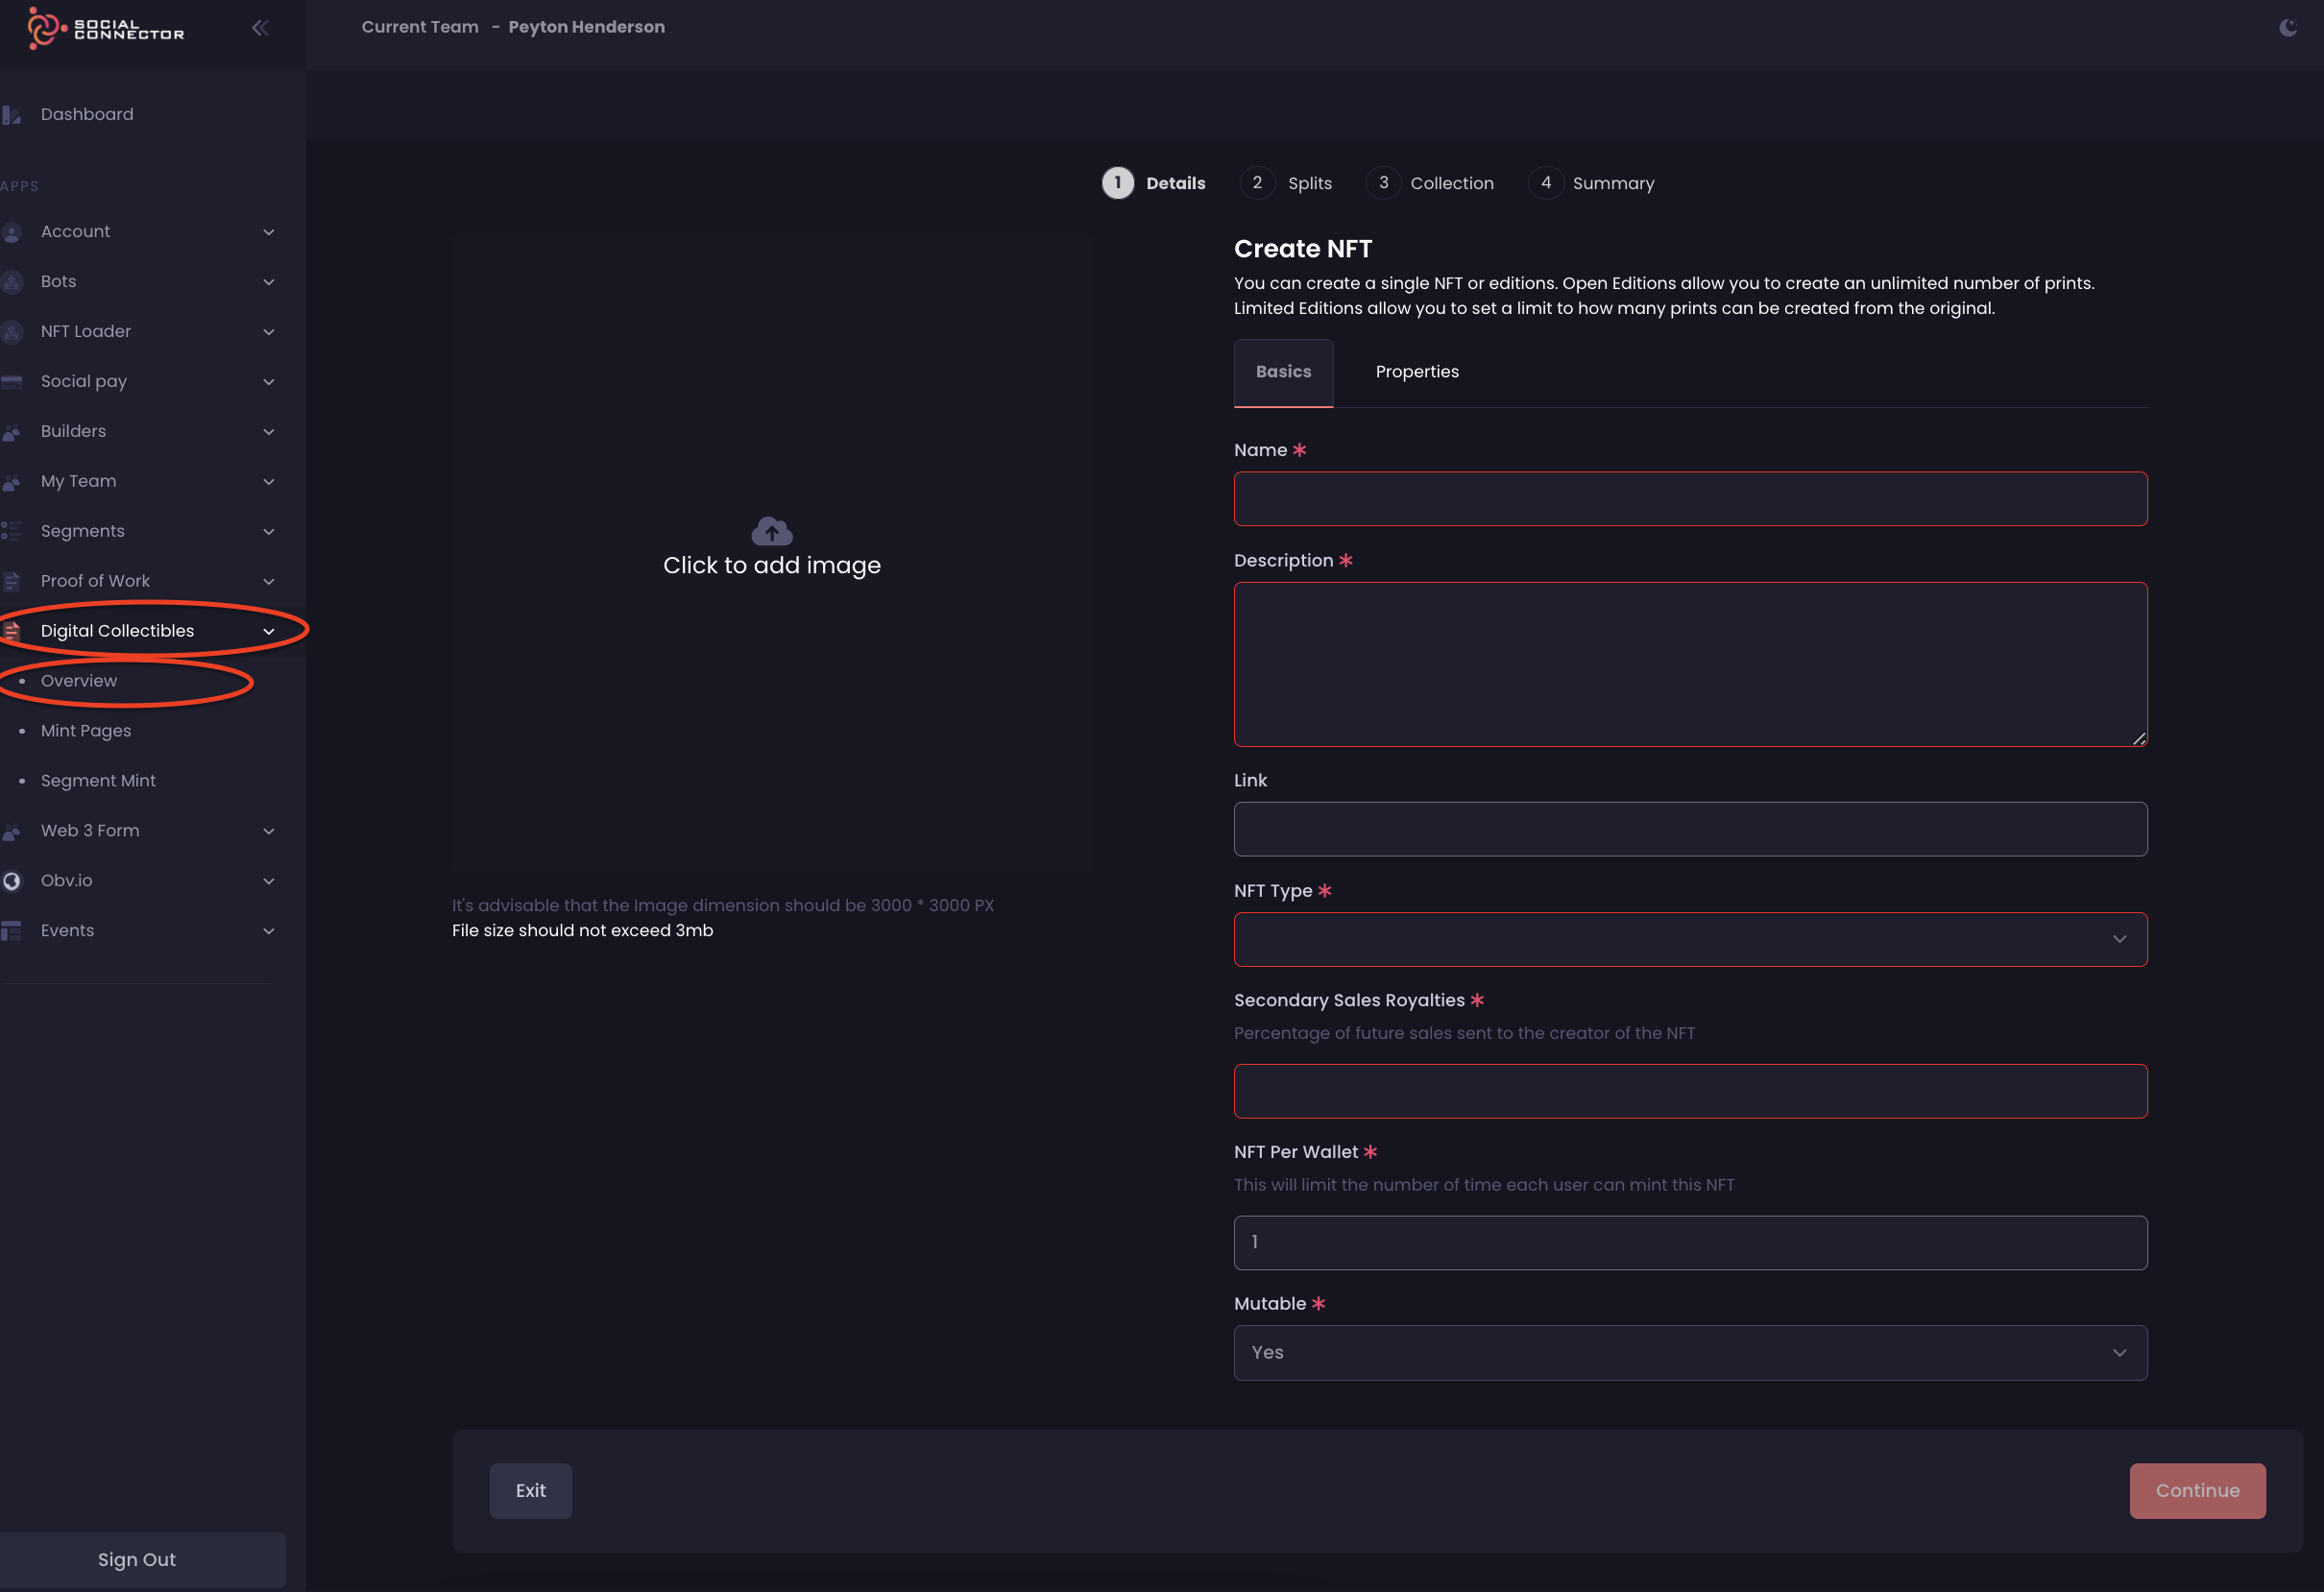Collapse the Digital Collectibles chevron

269,631
